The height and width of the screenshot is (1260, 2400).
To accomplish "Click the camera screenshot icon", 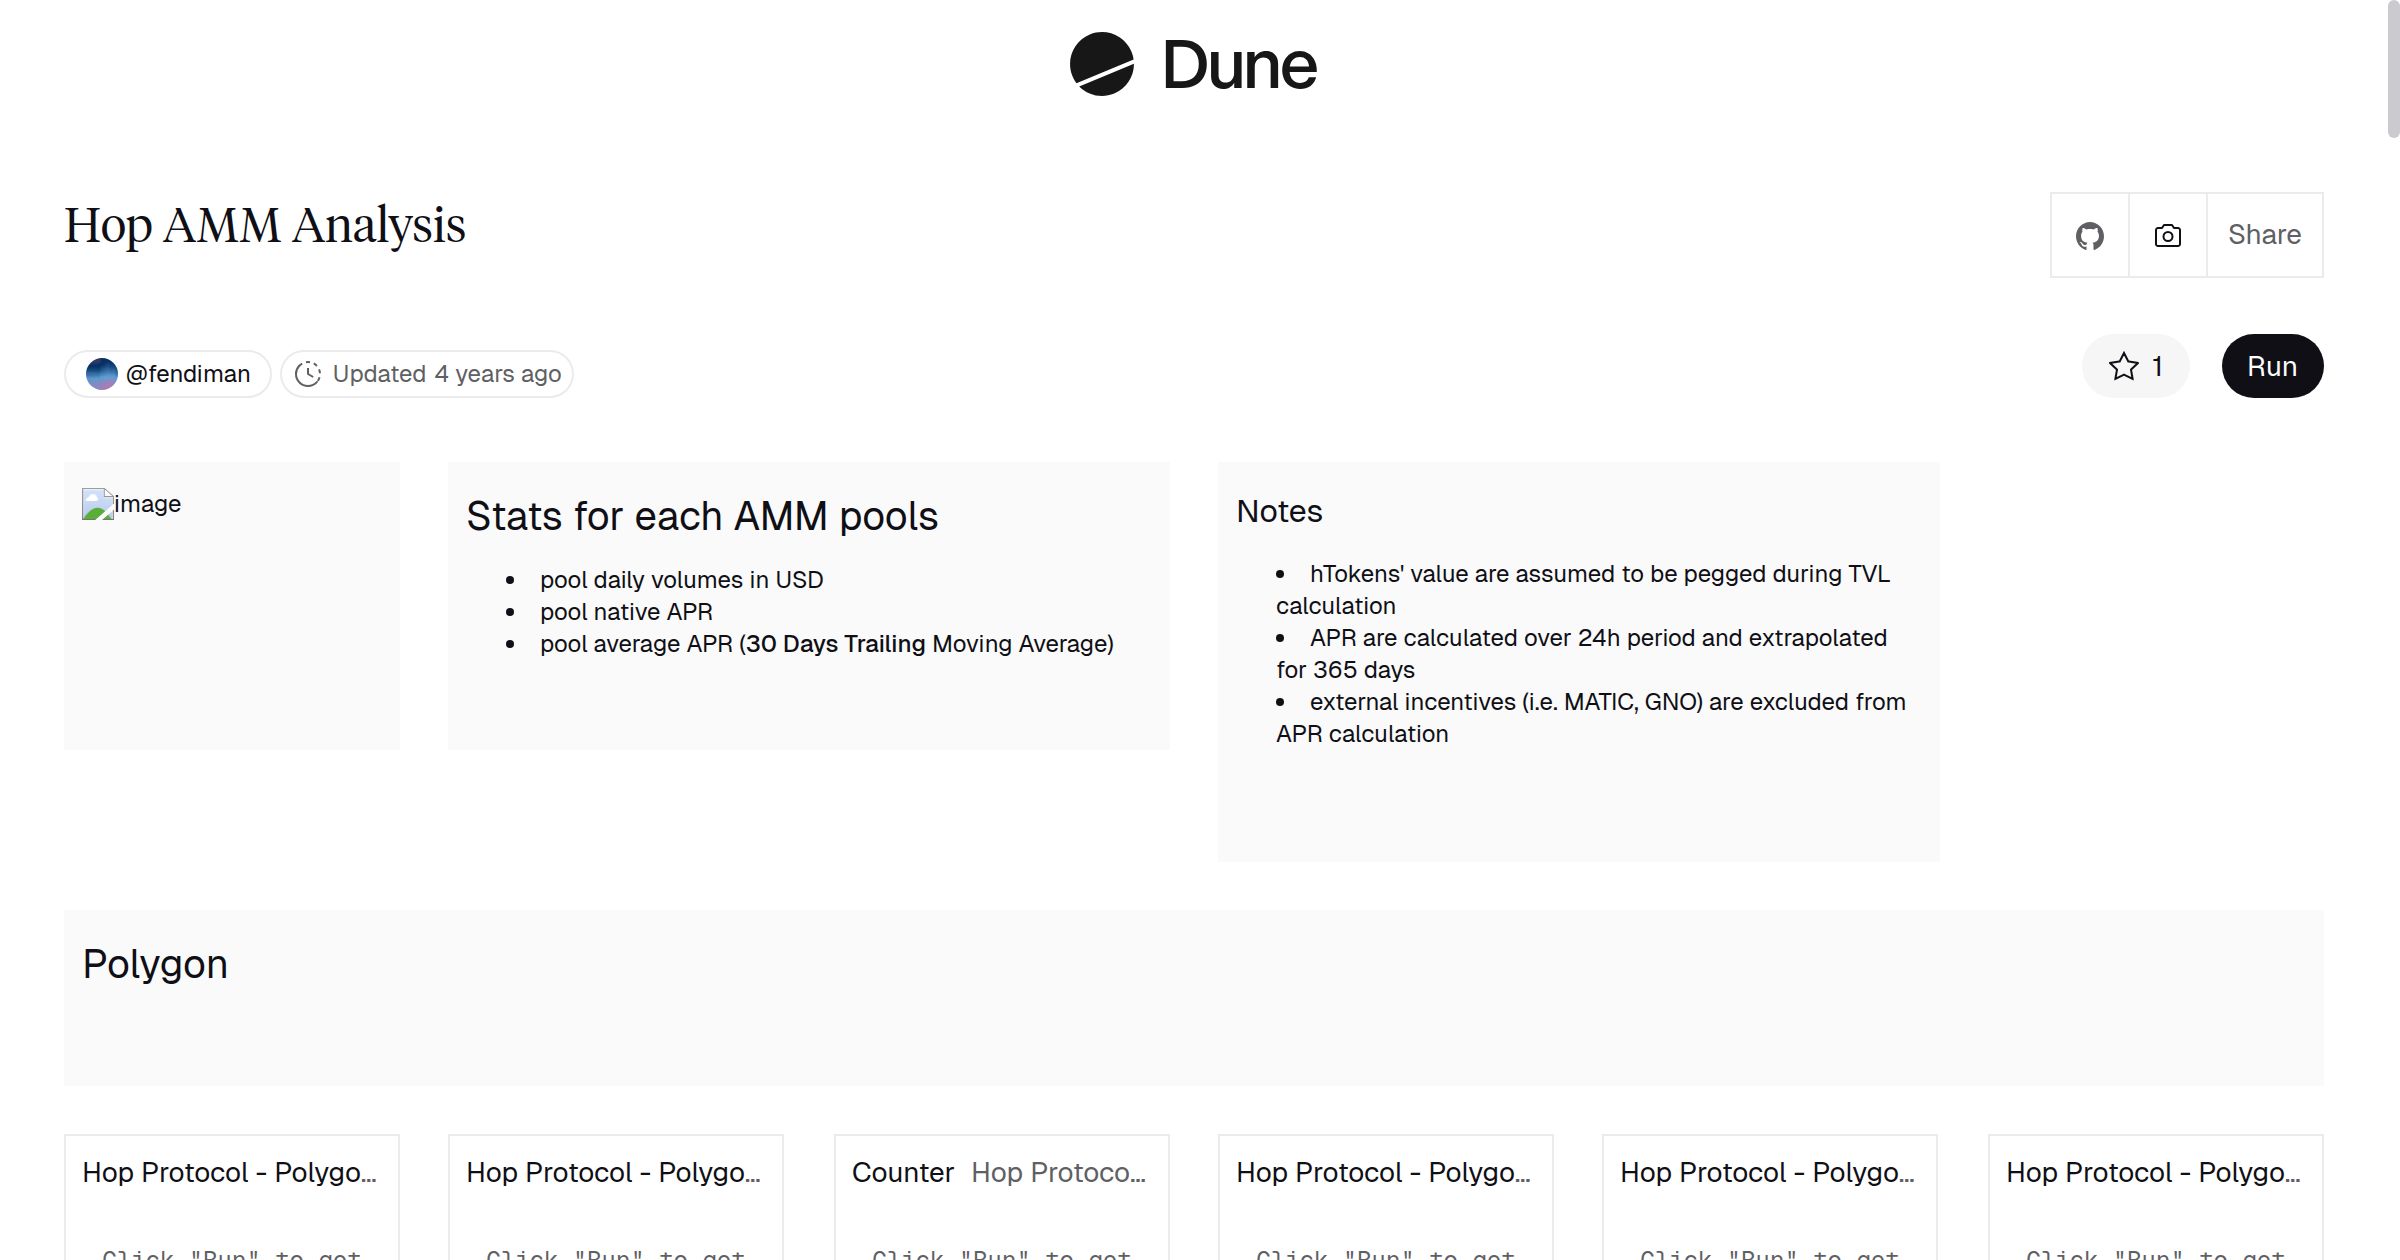I will tap(2167, 236).
